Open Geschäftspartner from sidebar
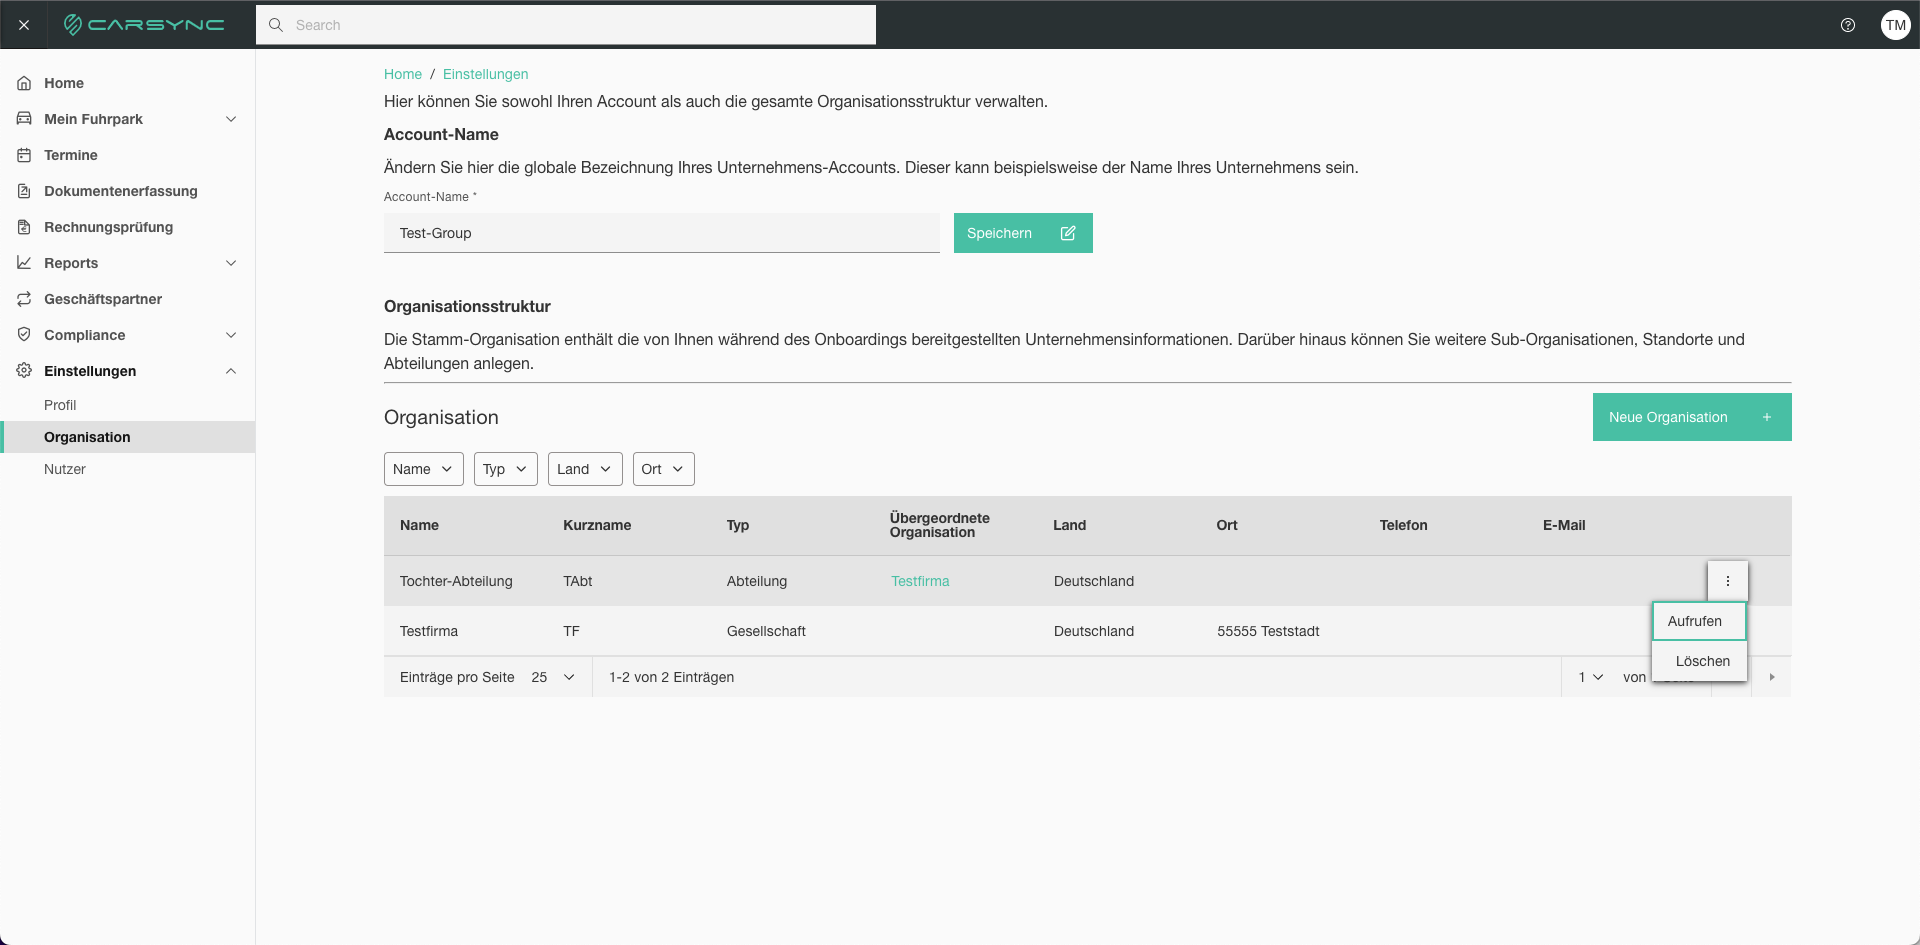This screenshot has width=1920, height=945. coord(103,299)
